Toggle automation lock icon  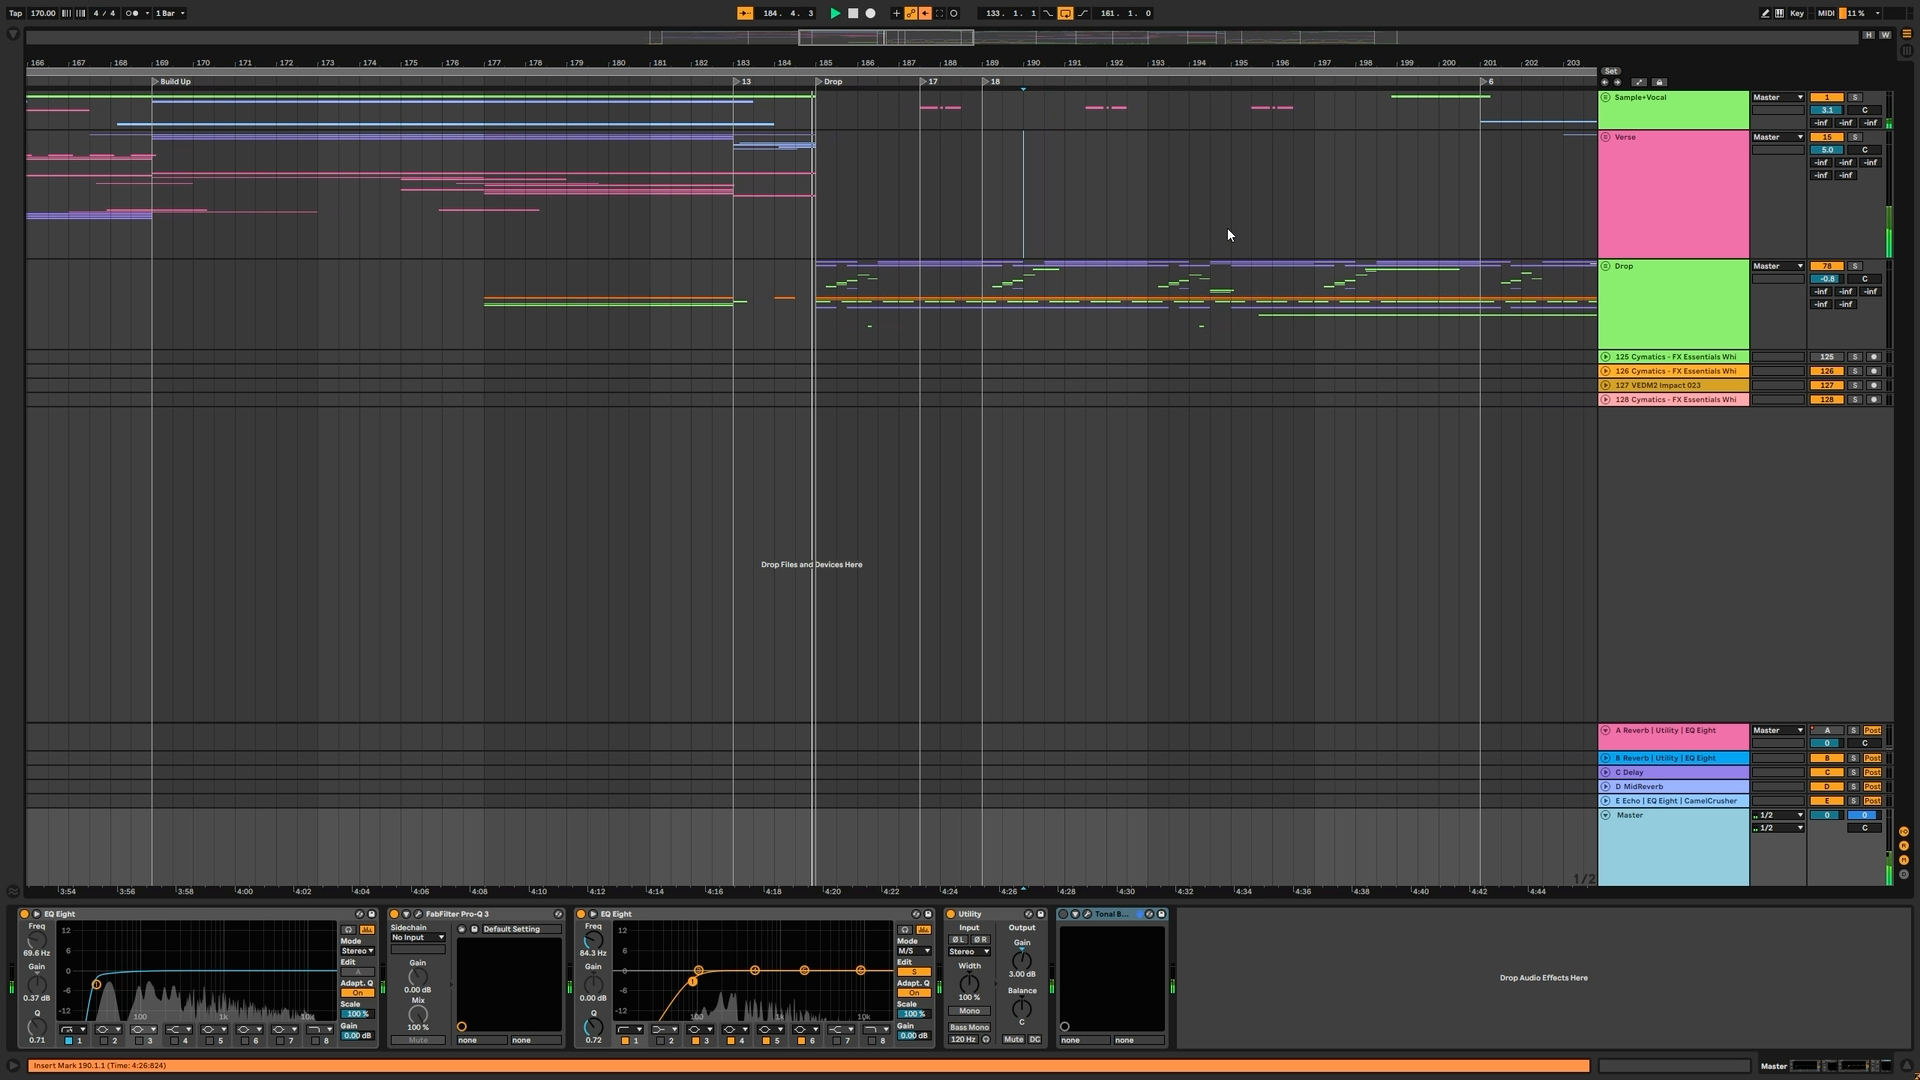(x=1659, y=82)
